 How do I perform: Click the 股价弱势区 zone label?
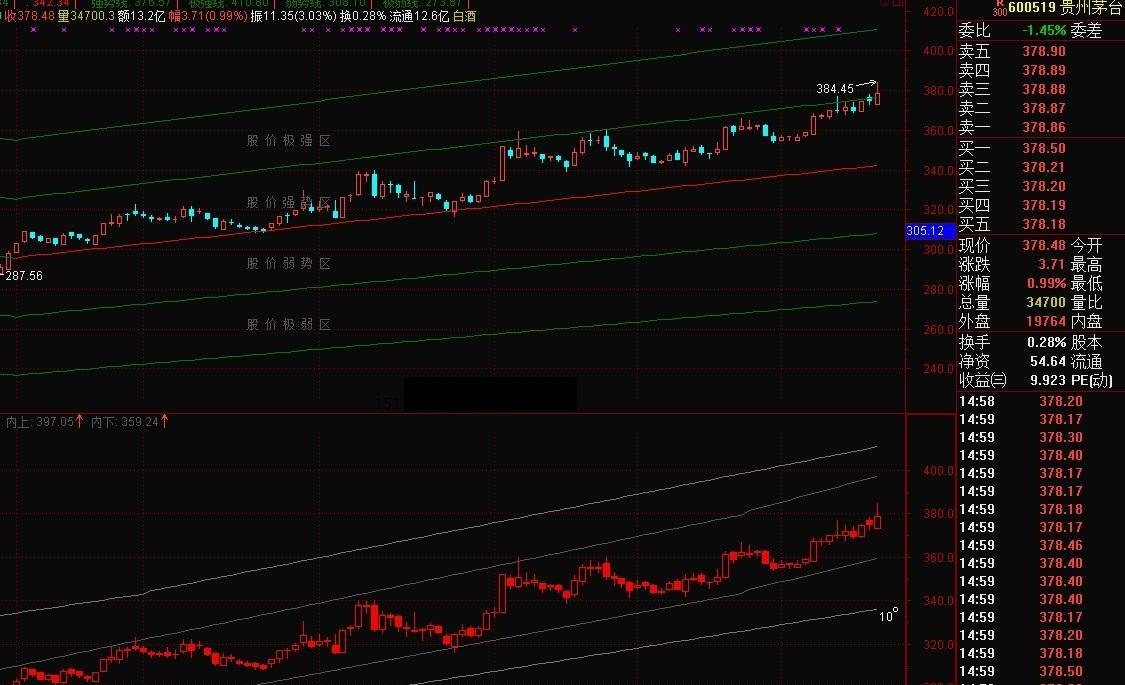pos(288,263)
